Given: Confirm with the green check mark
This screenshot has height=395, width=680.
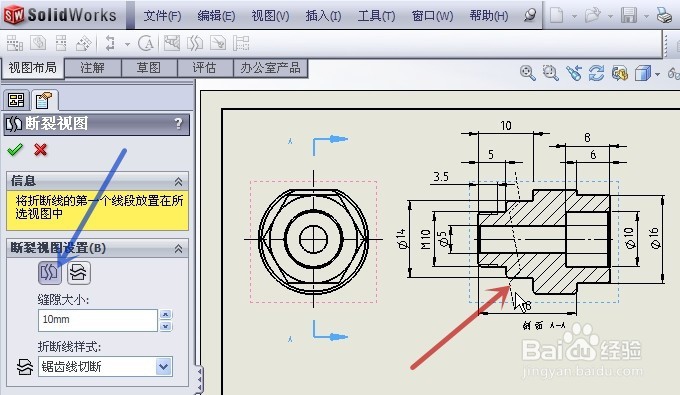Looking at the screenshot, I should [15, 150].
